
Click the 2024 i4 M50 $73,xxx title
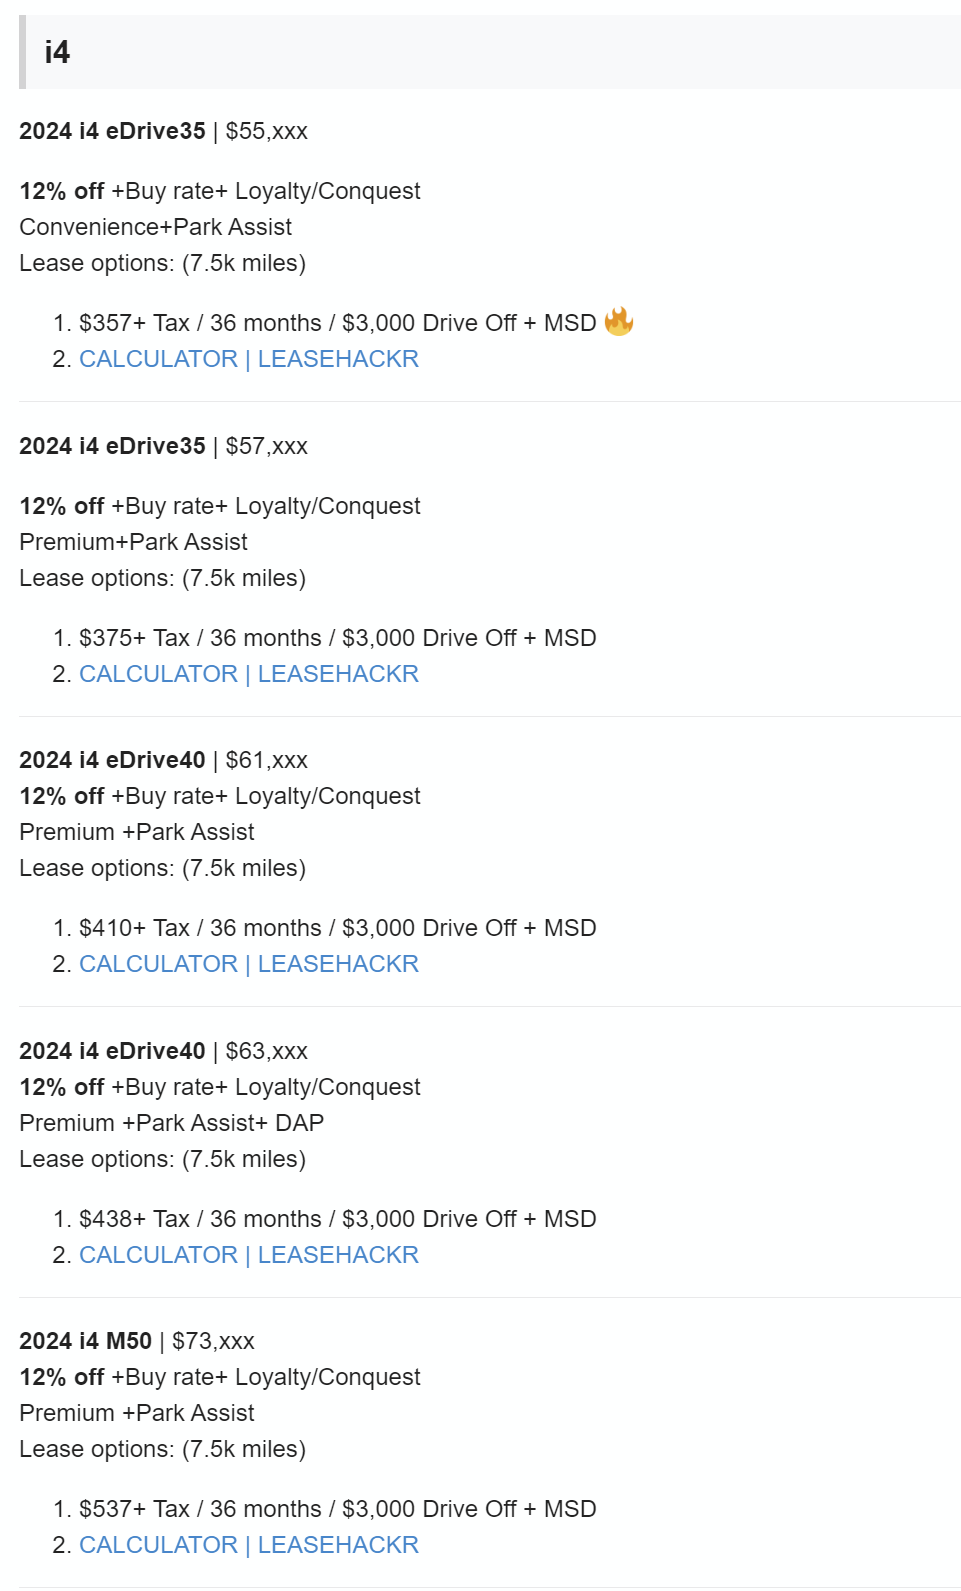136,1341
